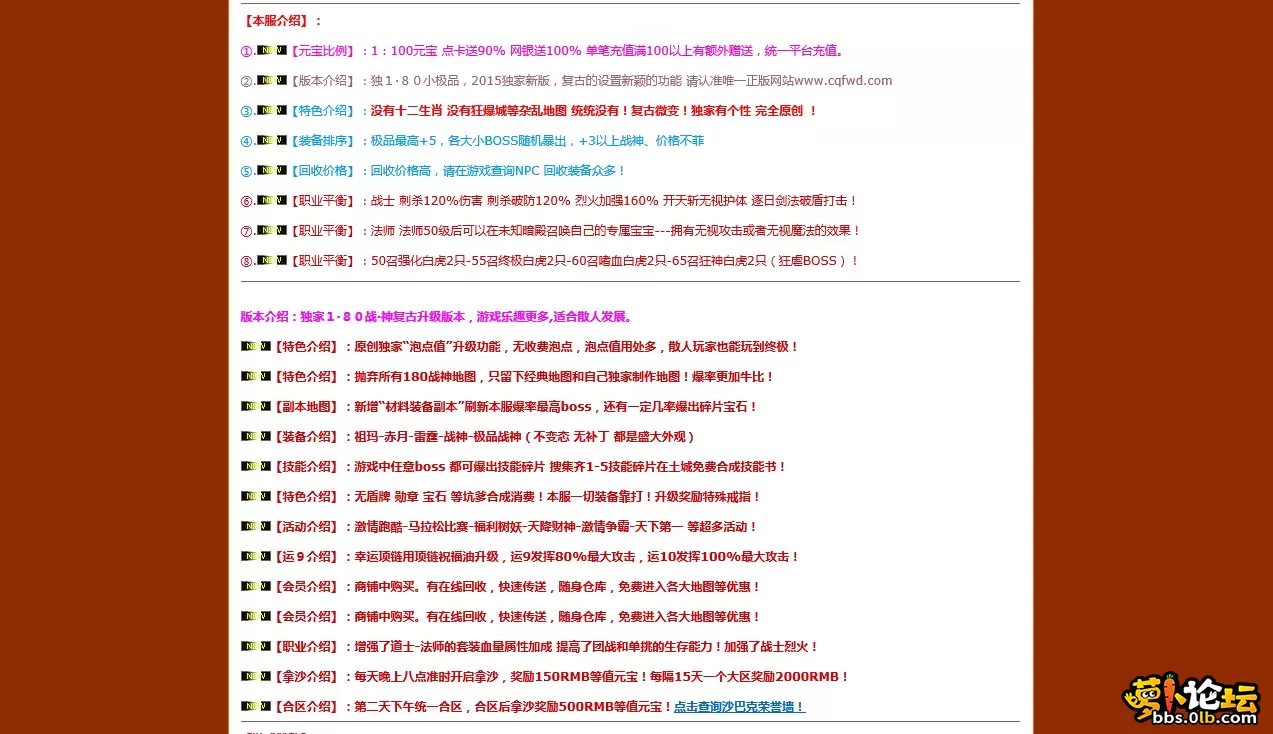Click the NEW icon next to 【拿沙介绍】

point(254,676)
